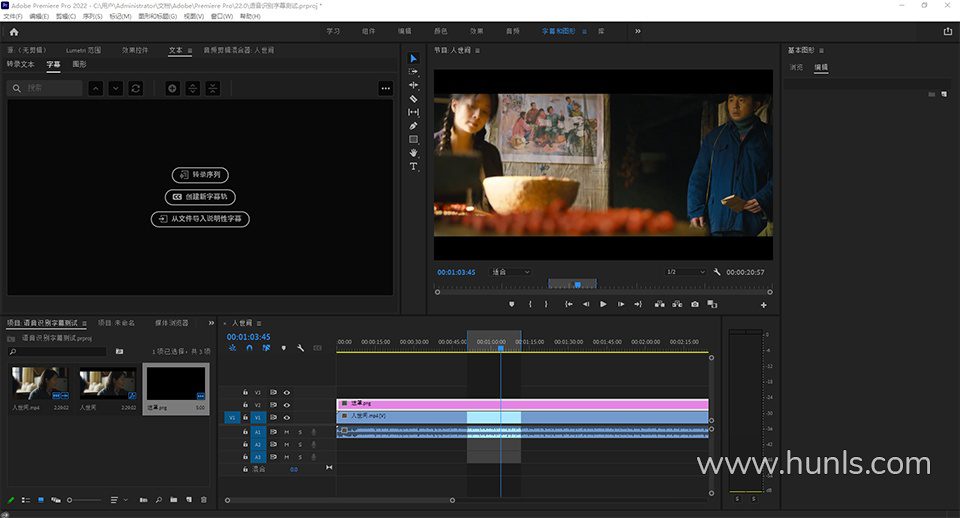Activate the Razor tool

click(x=413, y=99)
